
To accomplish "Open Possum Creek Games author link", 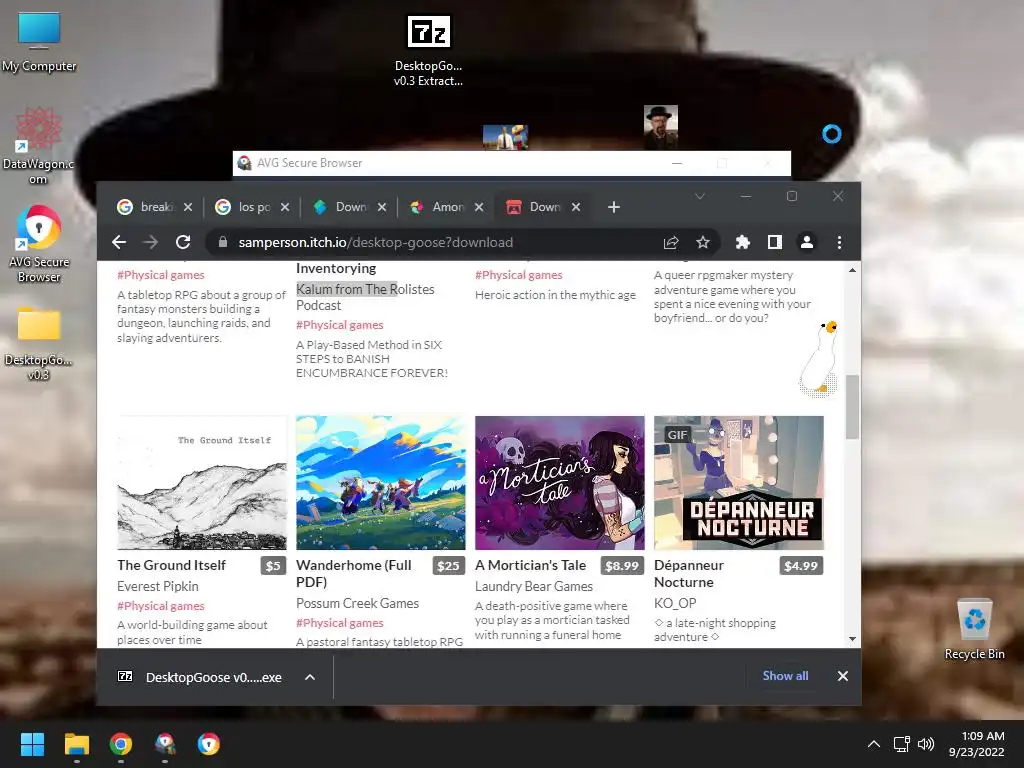I will [357, 603].
